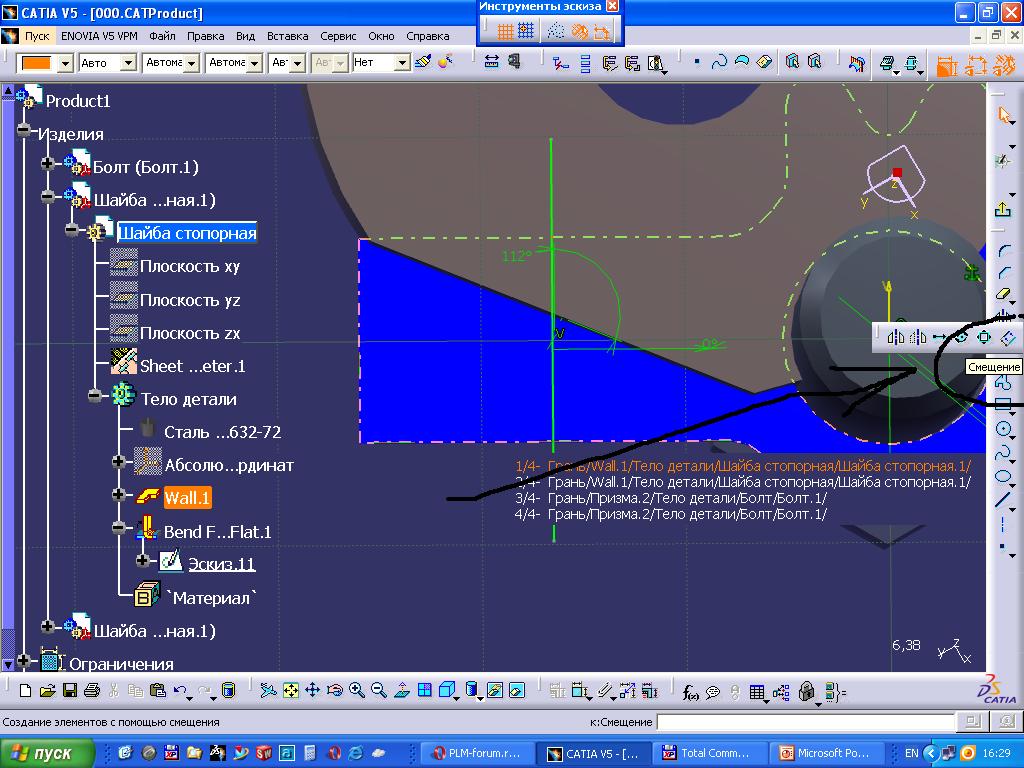Screen dimensions: 1024x768
Task: Save the document with the floppy icon
Action: [x=69, y=690]
